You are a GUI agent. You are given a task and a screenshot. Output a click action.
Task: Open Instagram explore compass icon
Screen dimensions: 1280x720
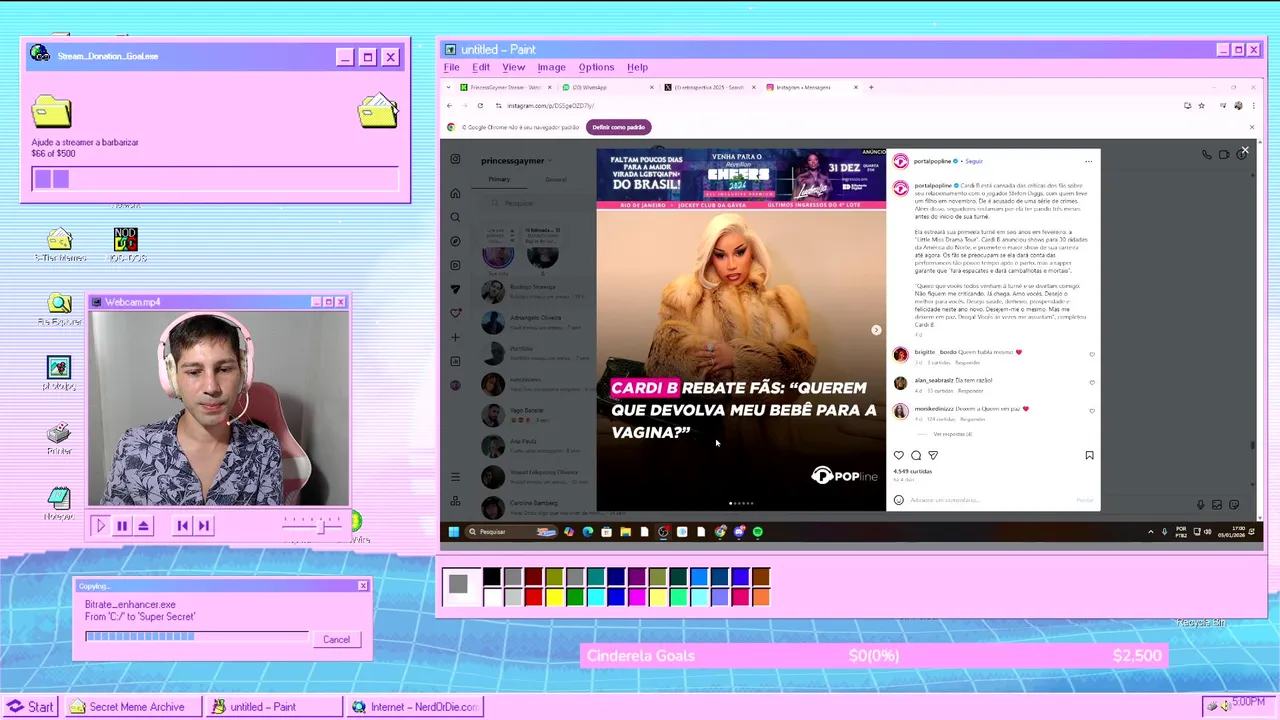point(455,241)
